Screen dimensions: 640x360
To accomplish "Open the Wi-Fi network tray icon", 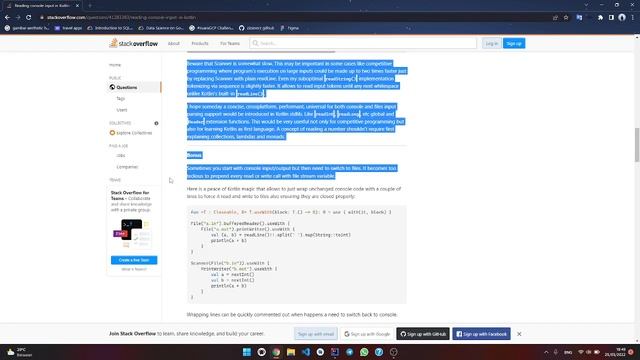I will pos(580,352).
